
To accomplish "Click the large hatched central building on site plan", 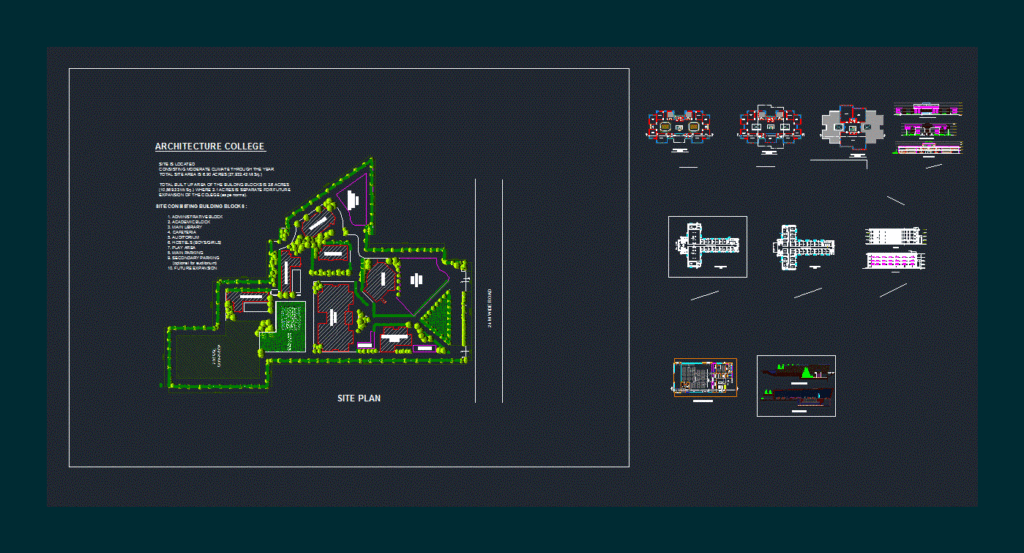I will coord(334,318).
